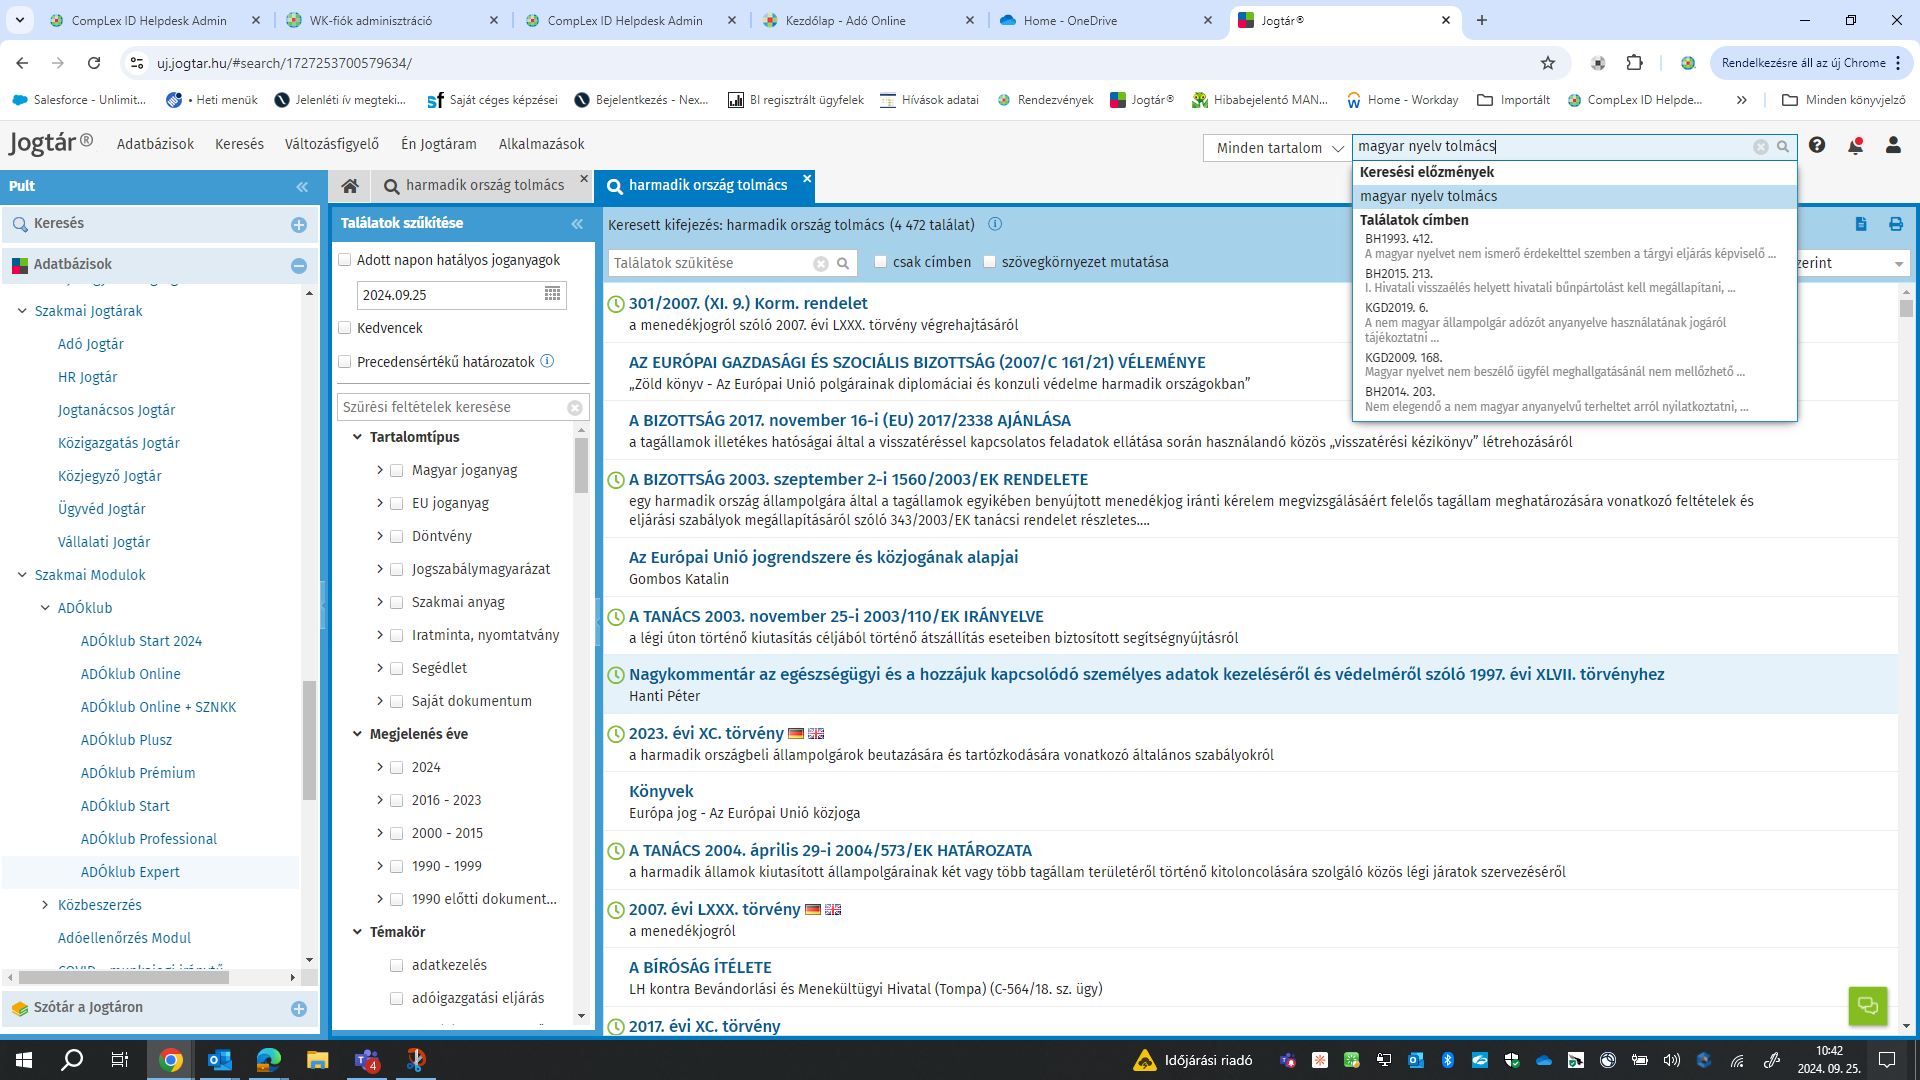The width and height of the screenshot is (1920, 1080).
Task: Open the user profile icon
Action: point(1893,146)
